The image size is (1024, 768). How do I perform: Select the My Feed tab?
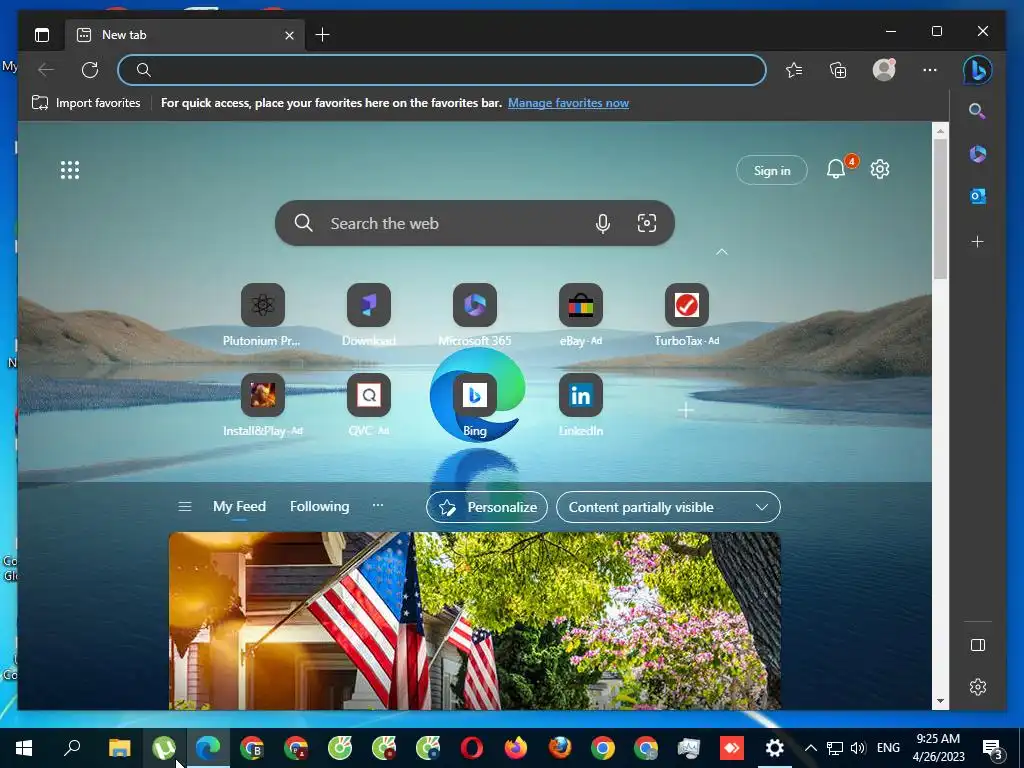point(239,507)
